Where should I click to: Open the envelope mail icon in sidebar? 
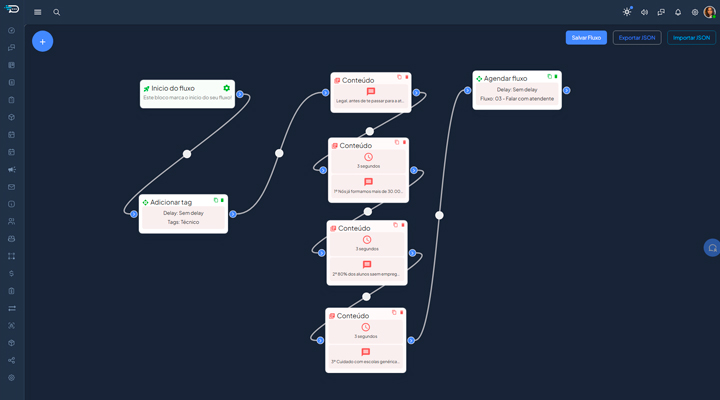[11, 187]
